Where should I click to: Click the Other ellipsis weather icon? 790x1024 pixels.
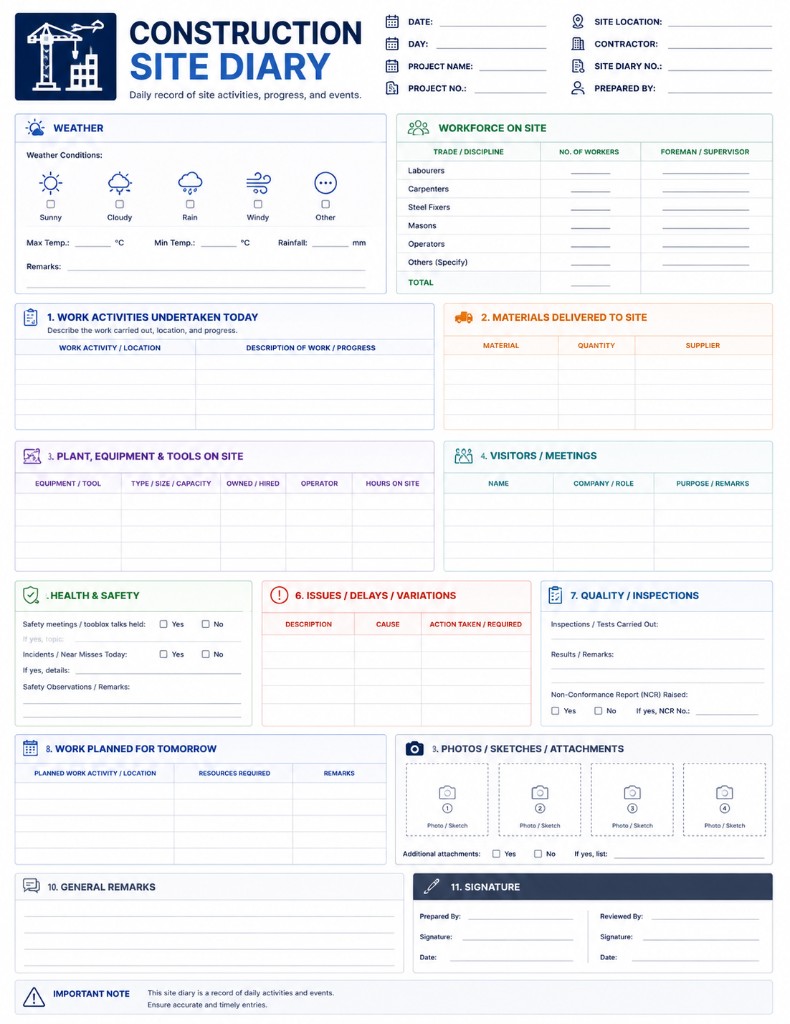(325, 184)
